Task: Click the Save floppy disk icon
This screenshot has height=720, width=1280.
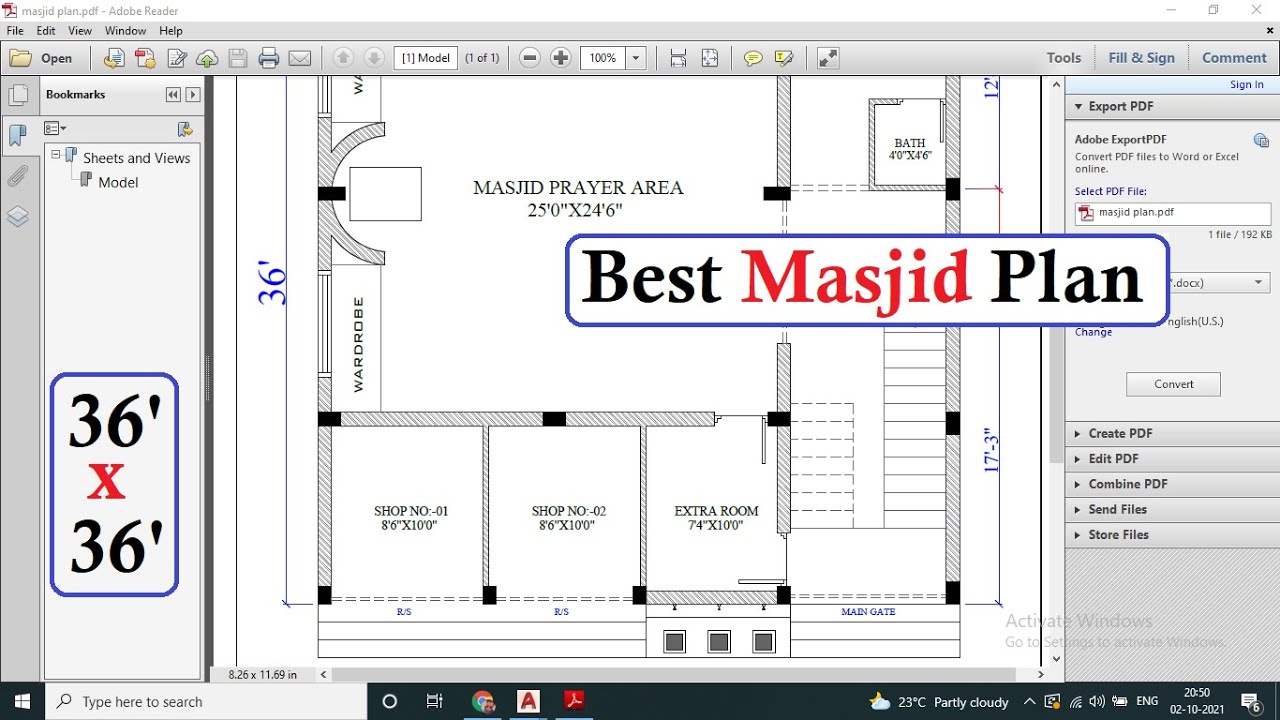Action: (x=238, y=58)
